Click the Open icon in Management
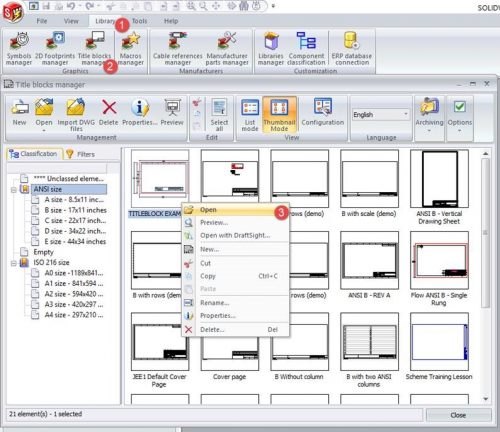 tap(44, 108)
